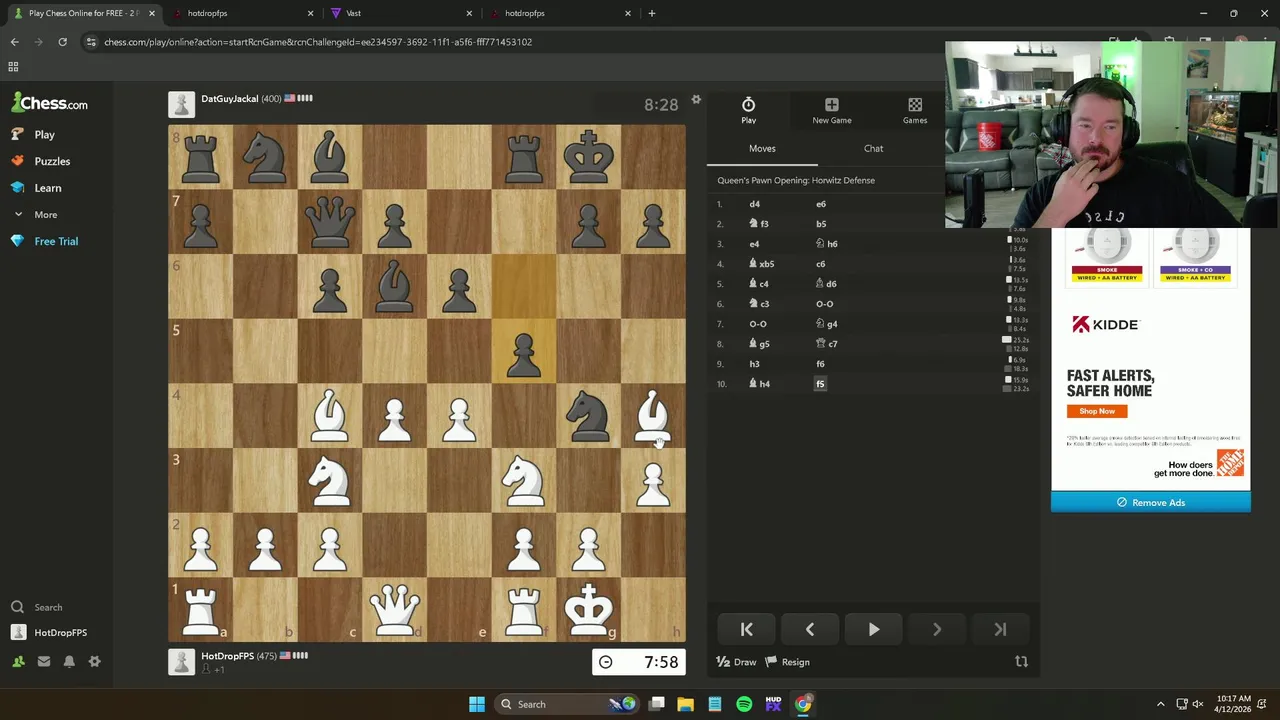Image resolution: width=1280 pixels, height=720 pixels.
Task: Jump to the first move in the game
Action: point(746,629)
